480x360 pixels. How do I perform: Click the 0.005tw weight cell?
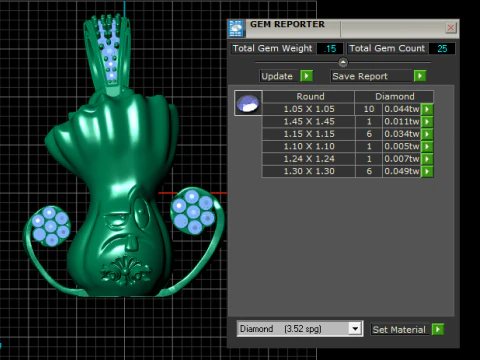pyautogui.click(x=402, y=146)
